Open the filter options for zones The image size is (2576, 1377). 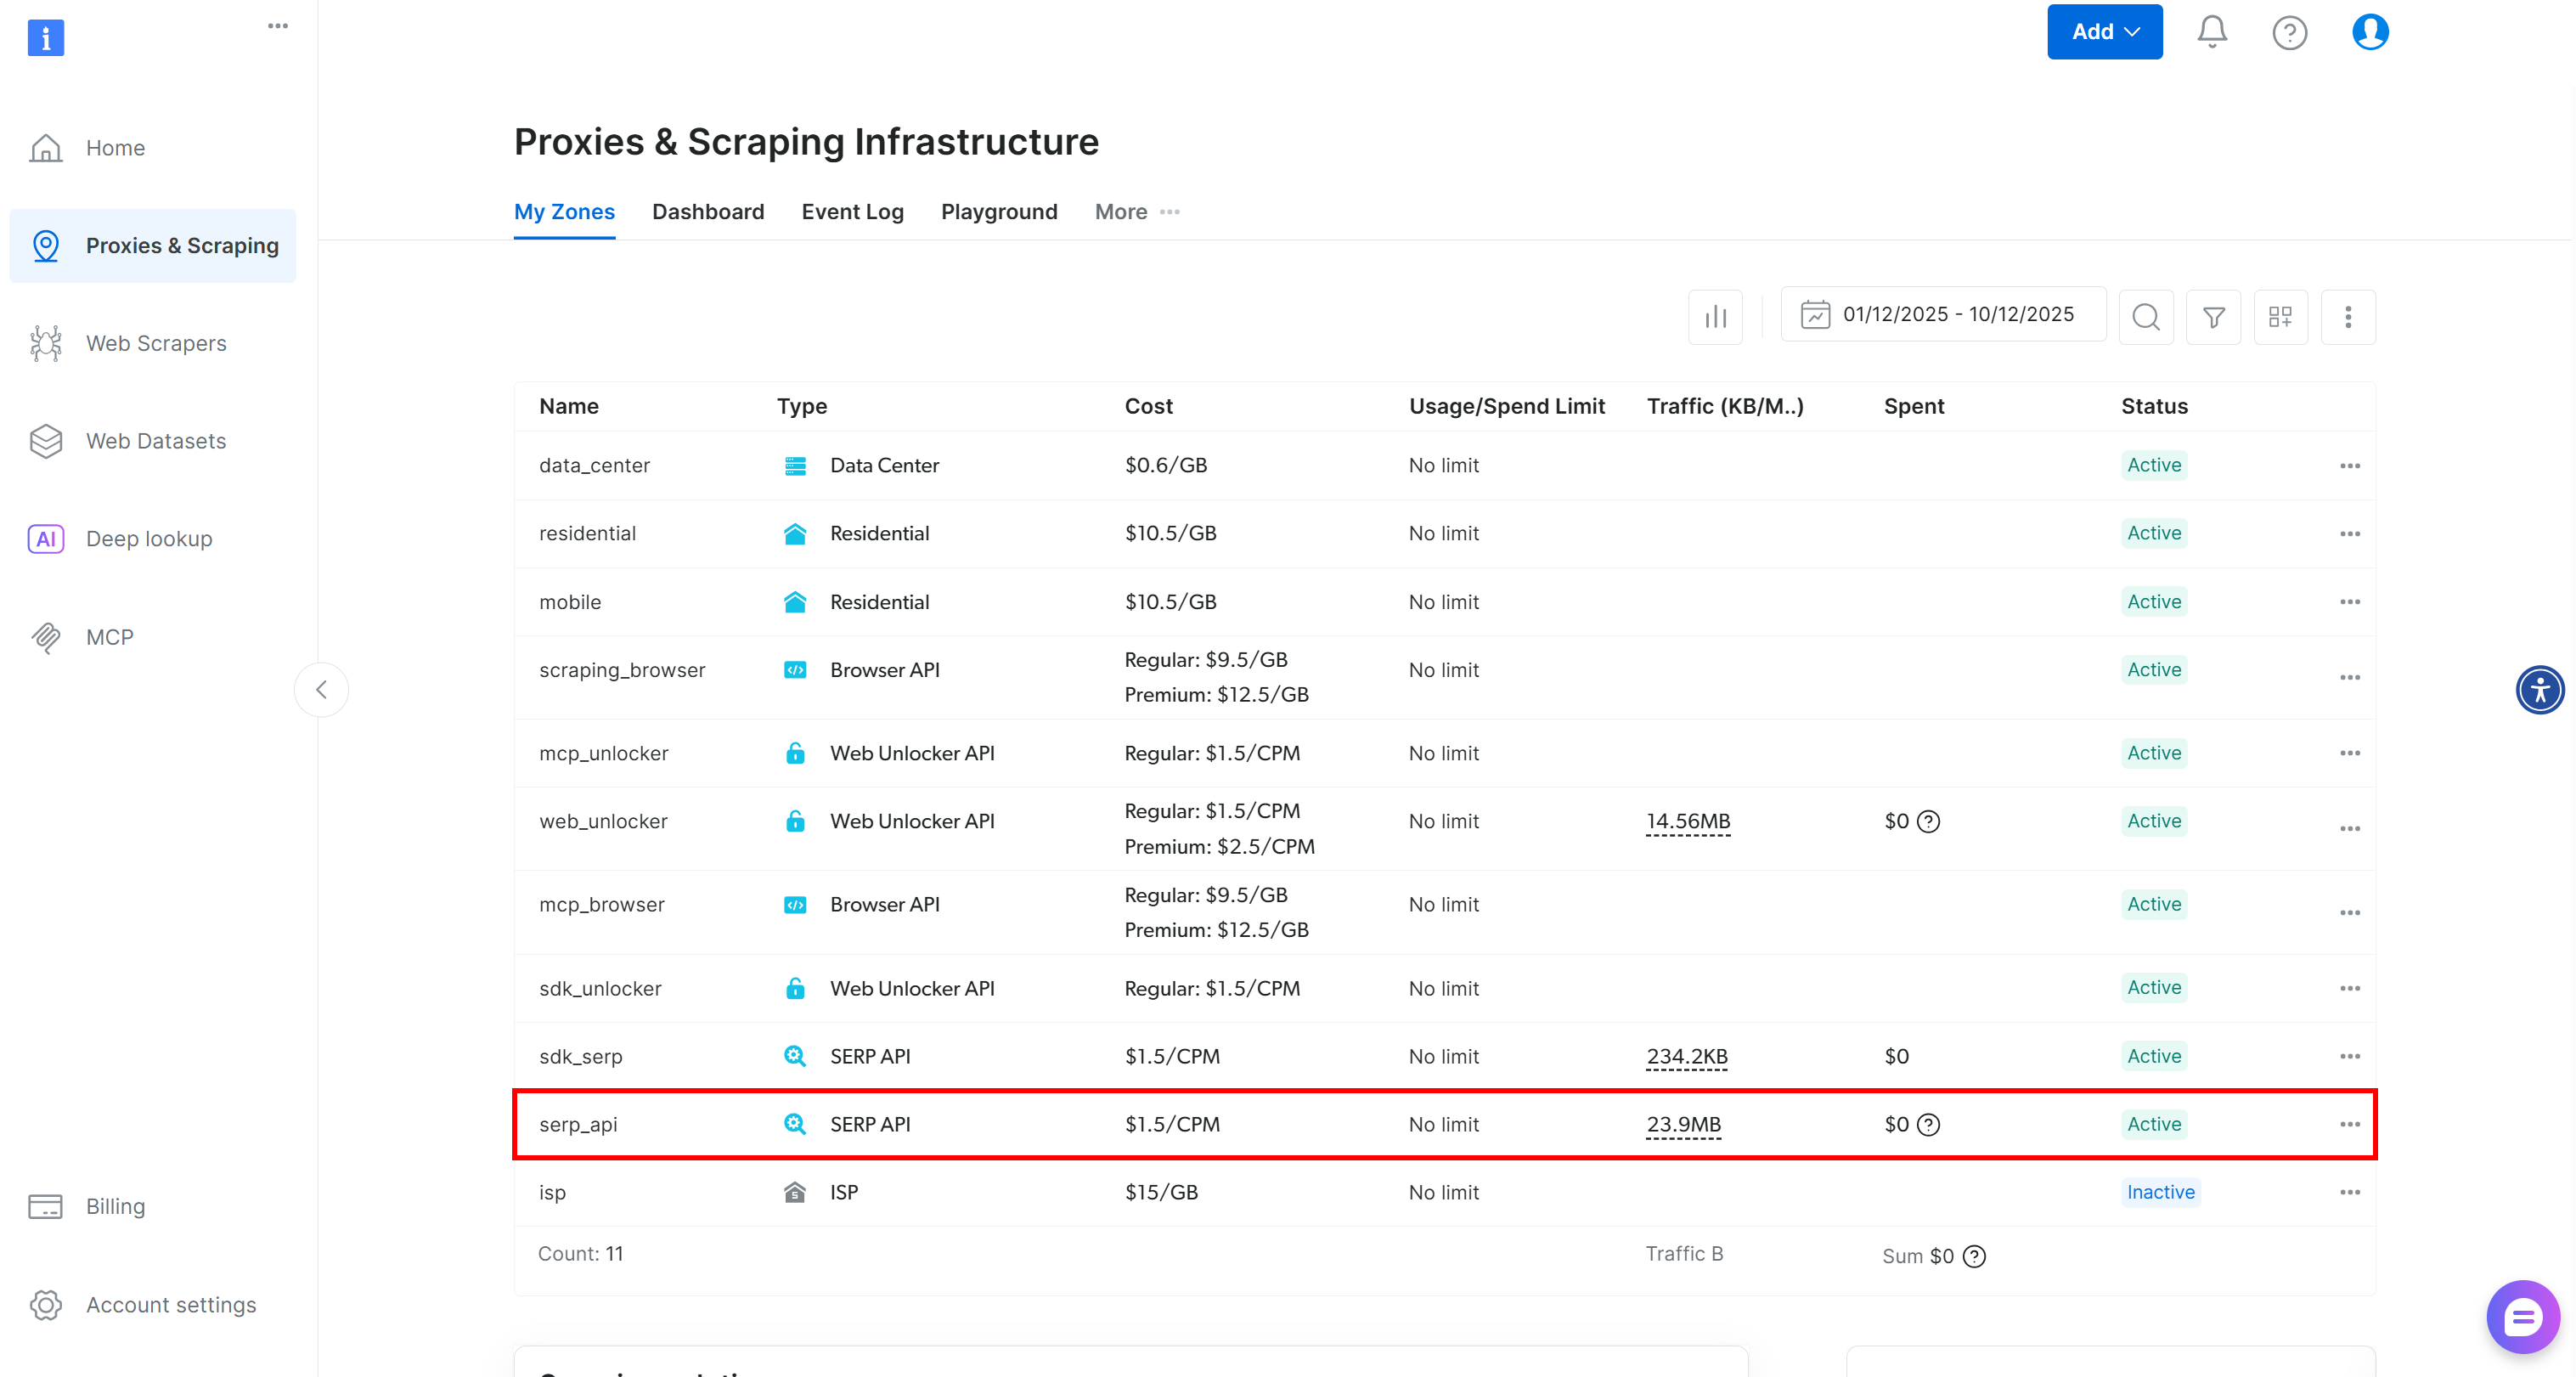(2213, 317)
